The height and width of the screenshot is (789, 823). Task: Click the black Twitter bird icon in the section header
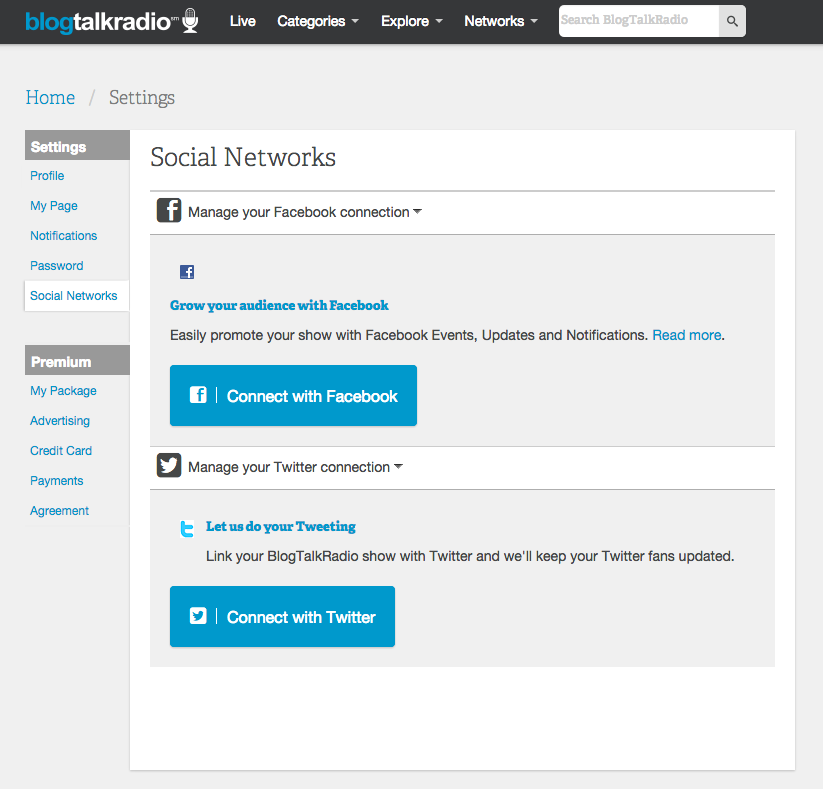point(169,465)
